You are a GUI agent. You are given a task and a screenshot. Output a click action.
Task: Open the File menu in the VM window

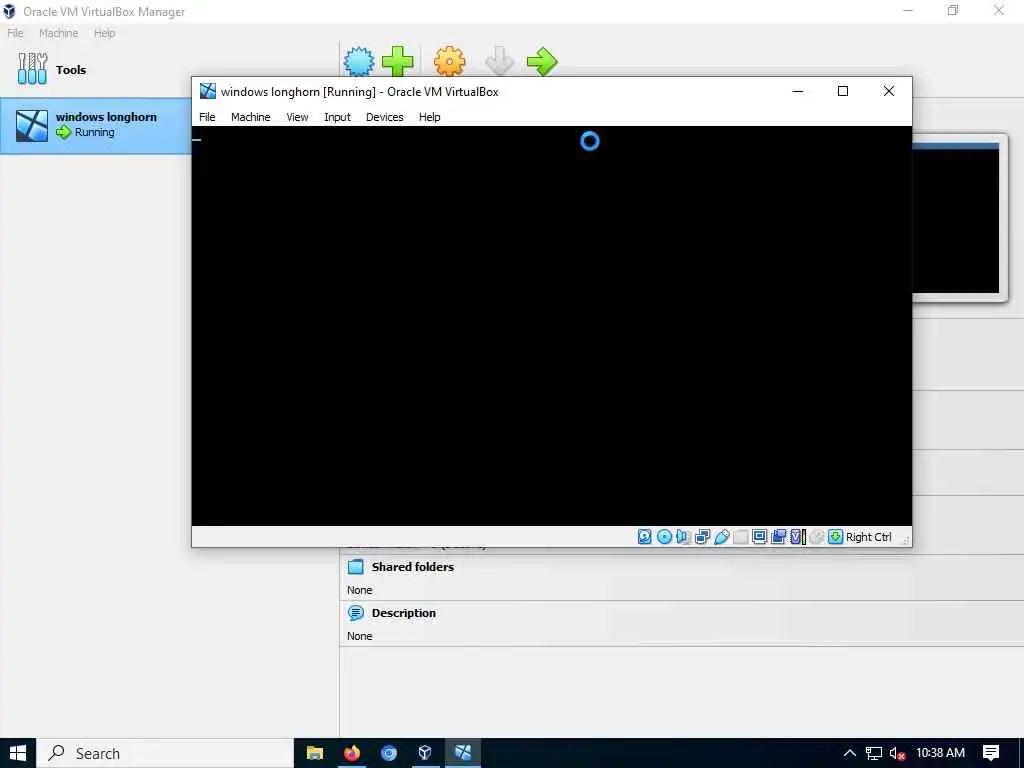pos(207,117)
